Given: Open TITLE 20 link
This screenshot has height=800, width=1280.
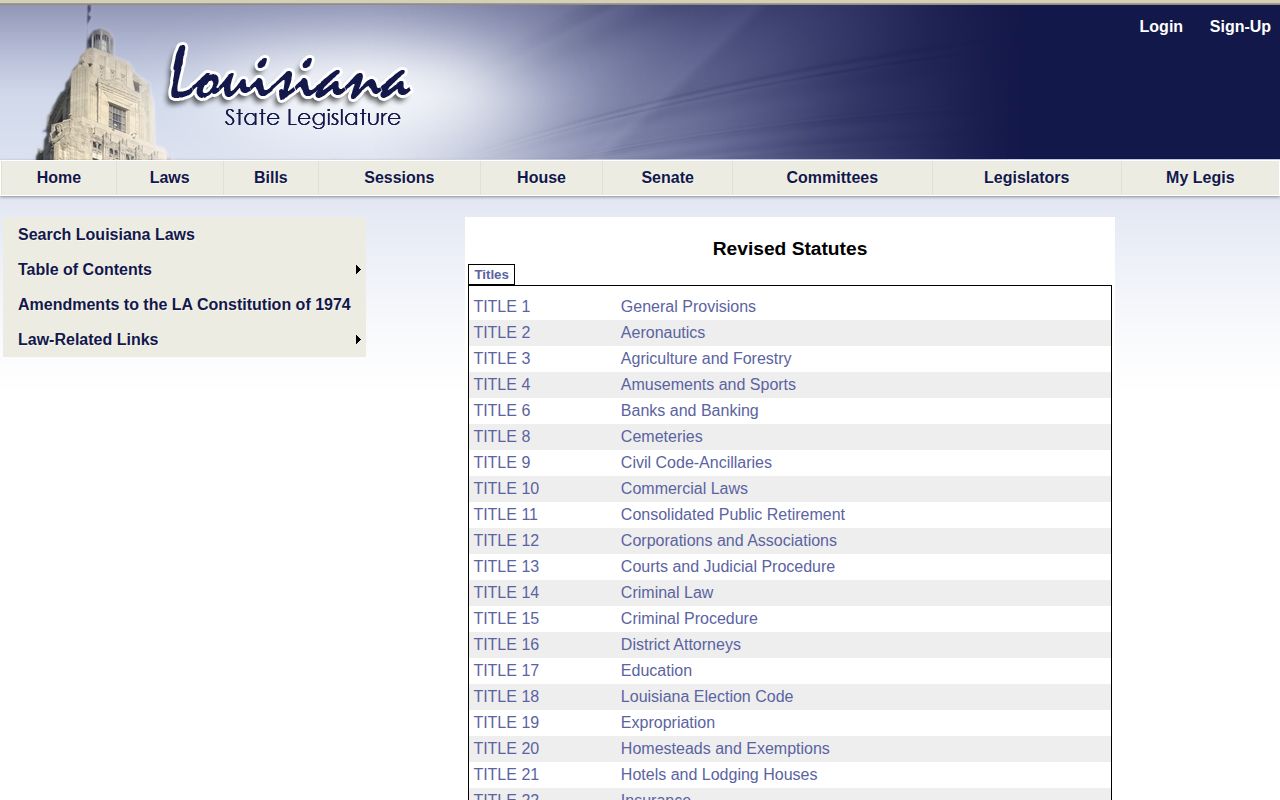Looking at the screenshot, I should (x=506, y=749).
